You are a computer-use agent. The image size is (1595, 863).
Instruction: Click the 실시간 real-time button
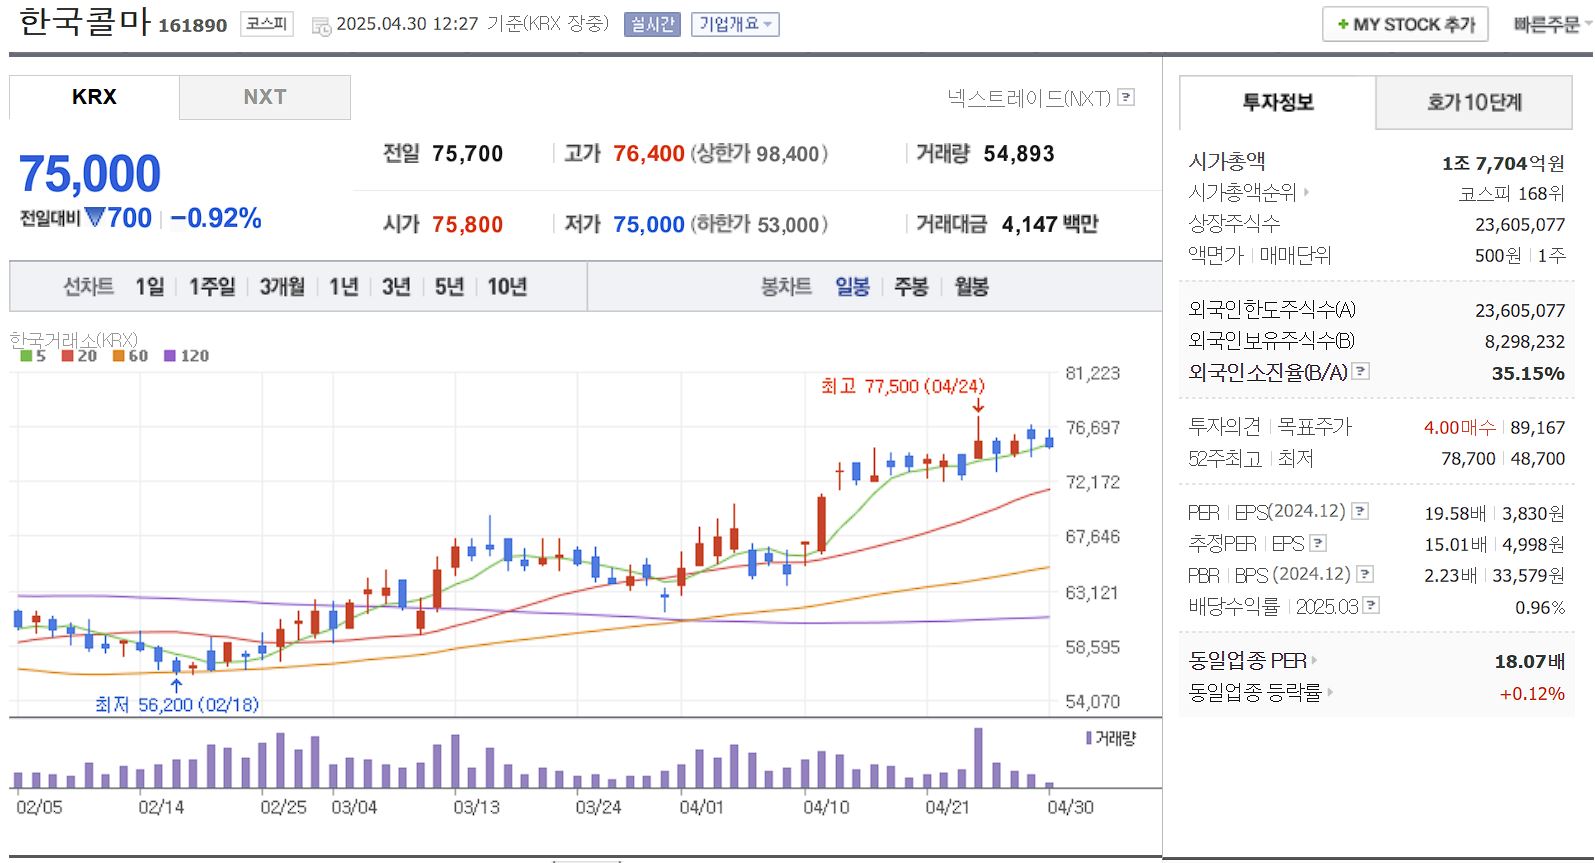click(652, 24)
